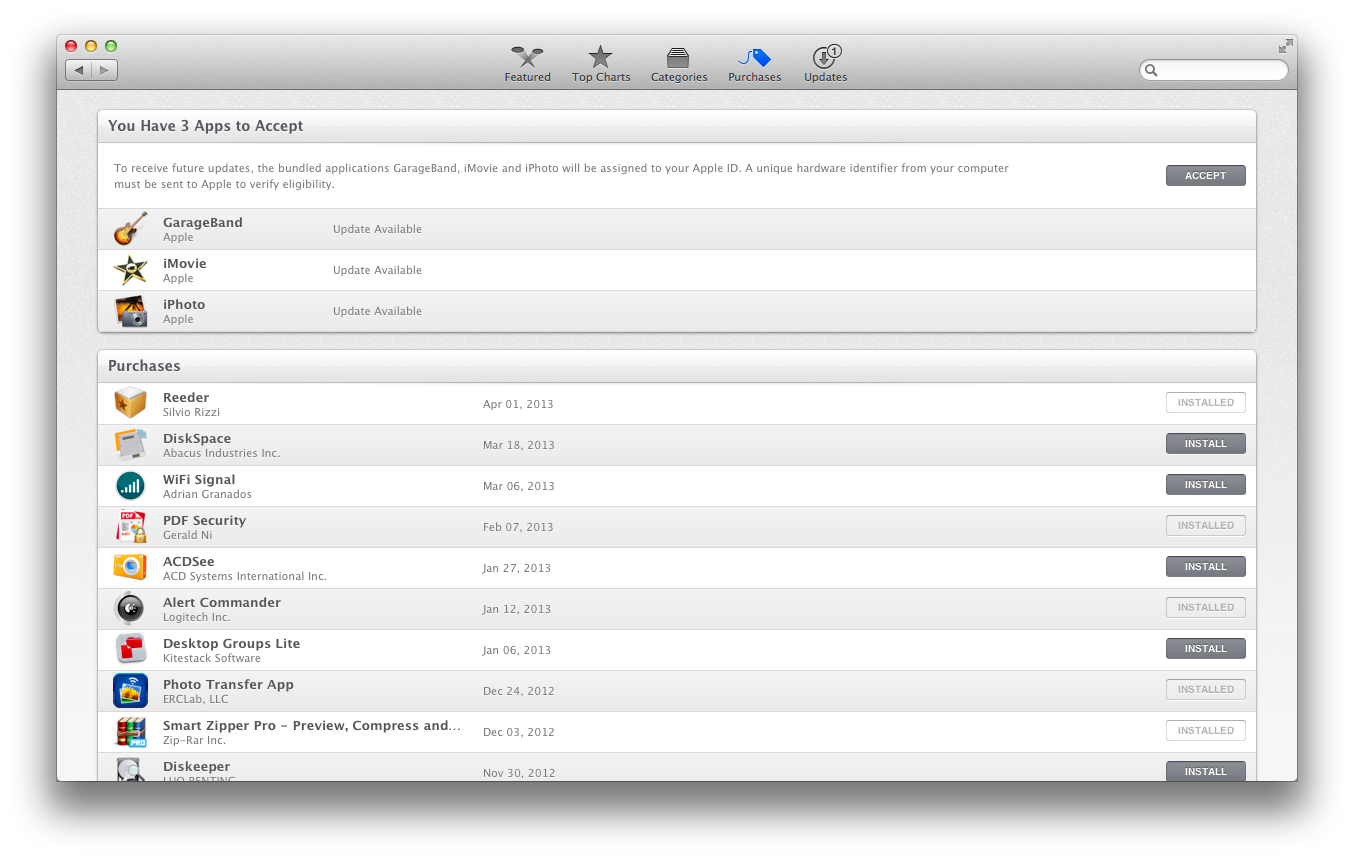
Task: Install ACDSee
Action: [1205, 566]
